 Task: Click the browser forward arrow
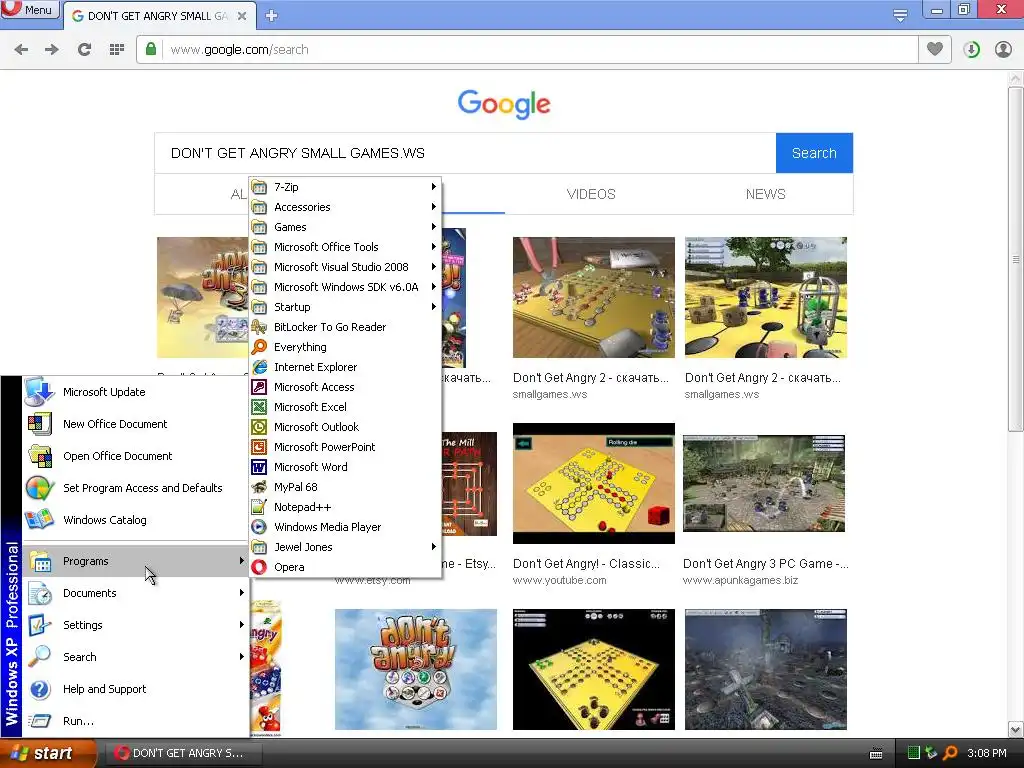[x=52, y=50]
